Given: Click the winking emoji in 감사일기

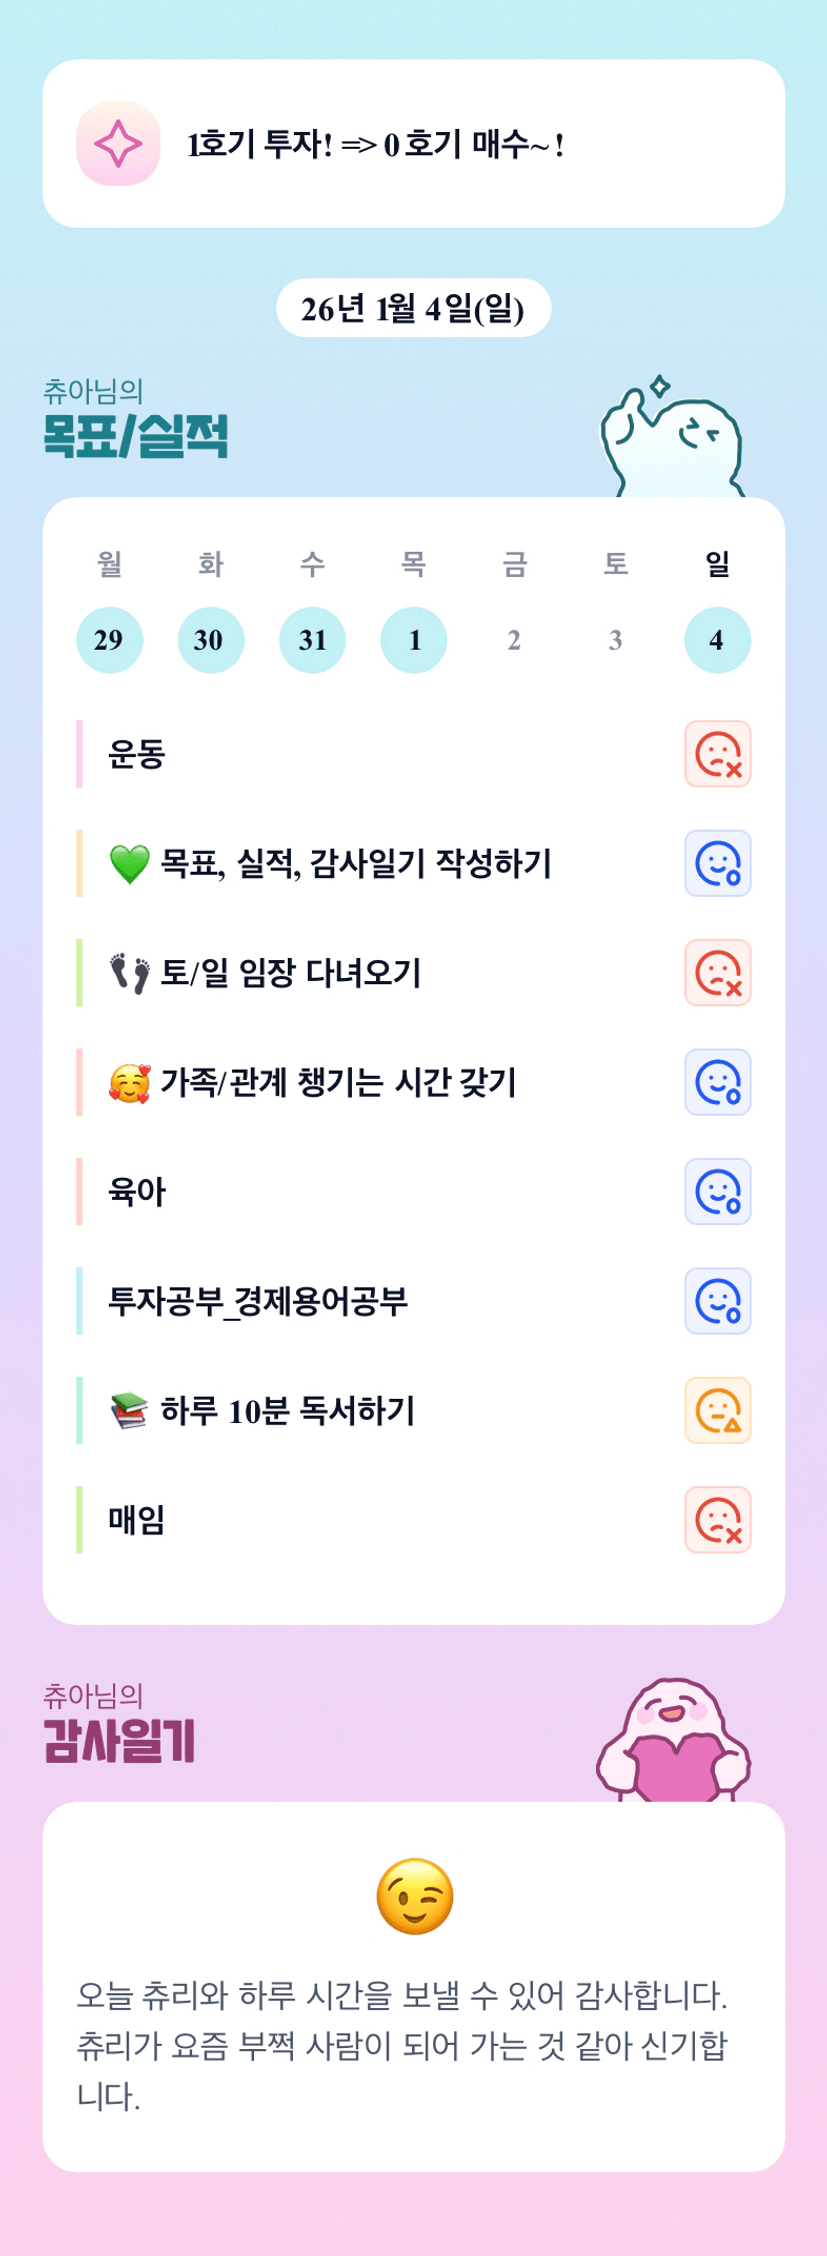Looking at the screenshot, I should 414,1897.
